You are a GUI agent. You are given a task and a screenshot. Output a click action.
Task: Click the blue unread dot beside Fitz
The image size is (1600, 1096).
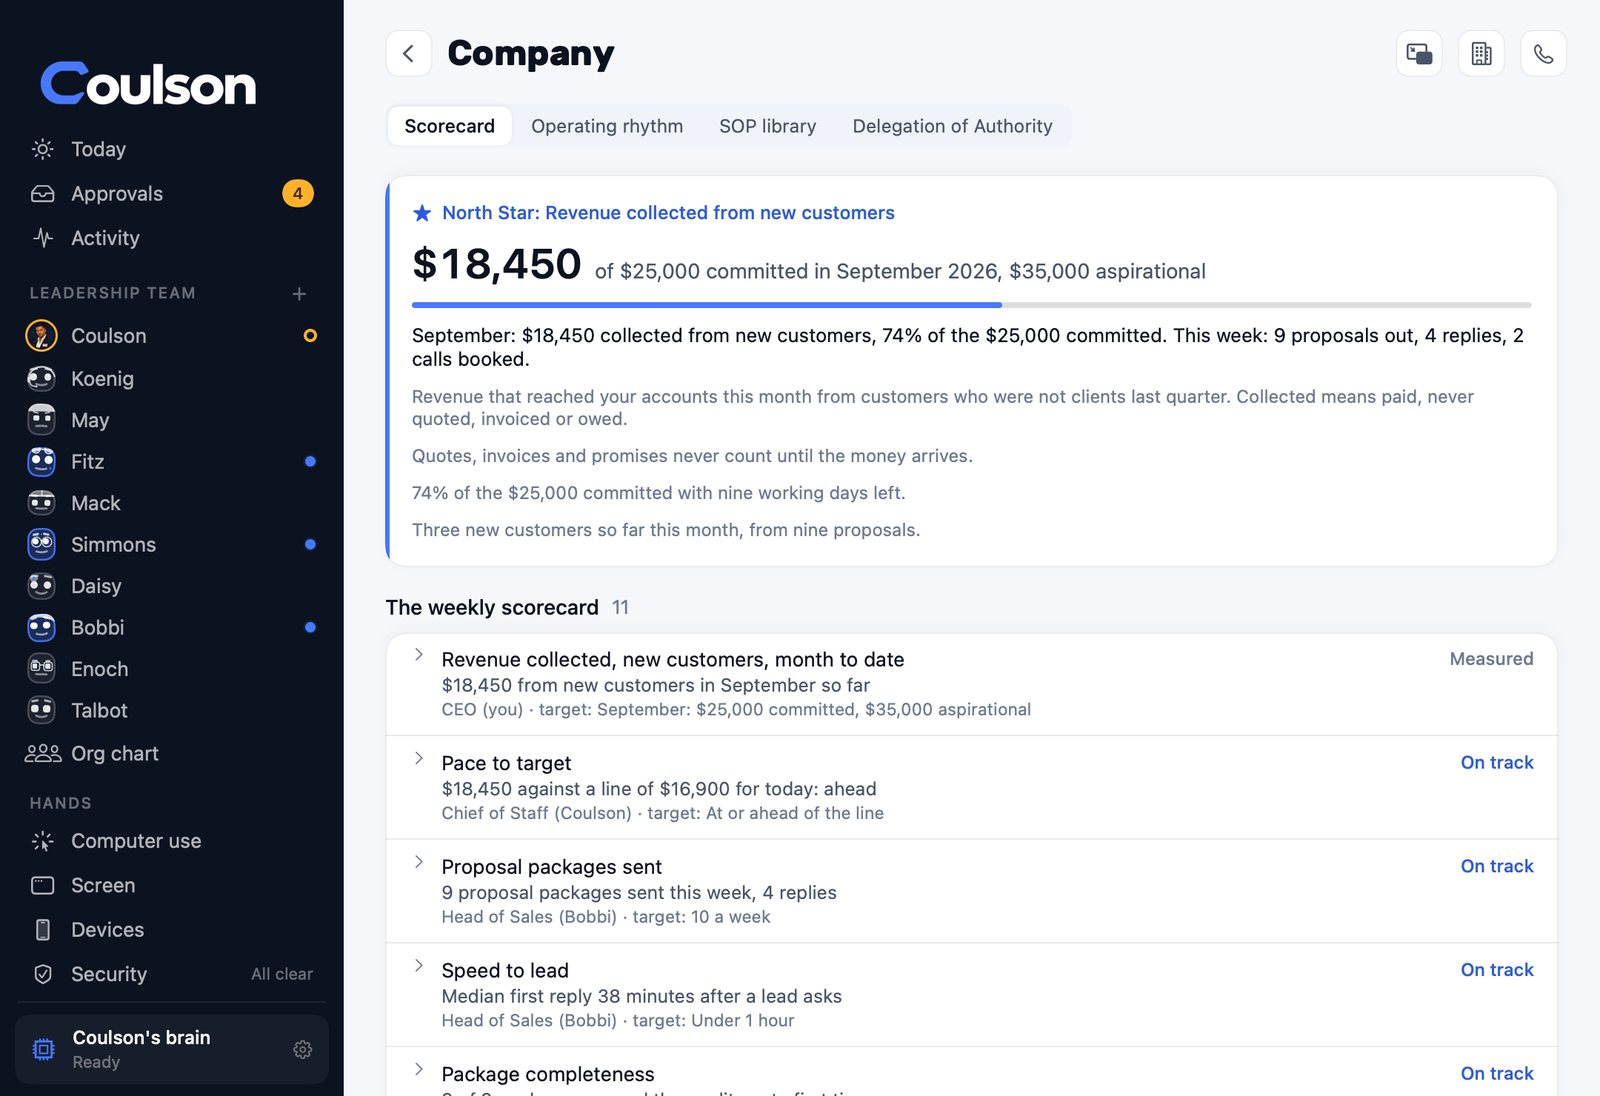pos(310,461)
